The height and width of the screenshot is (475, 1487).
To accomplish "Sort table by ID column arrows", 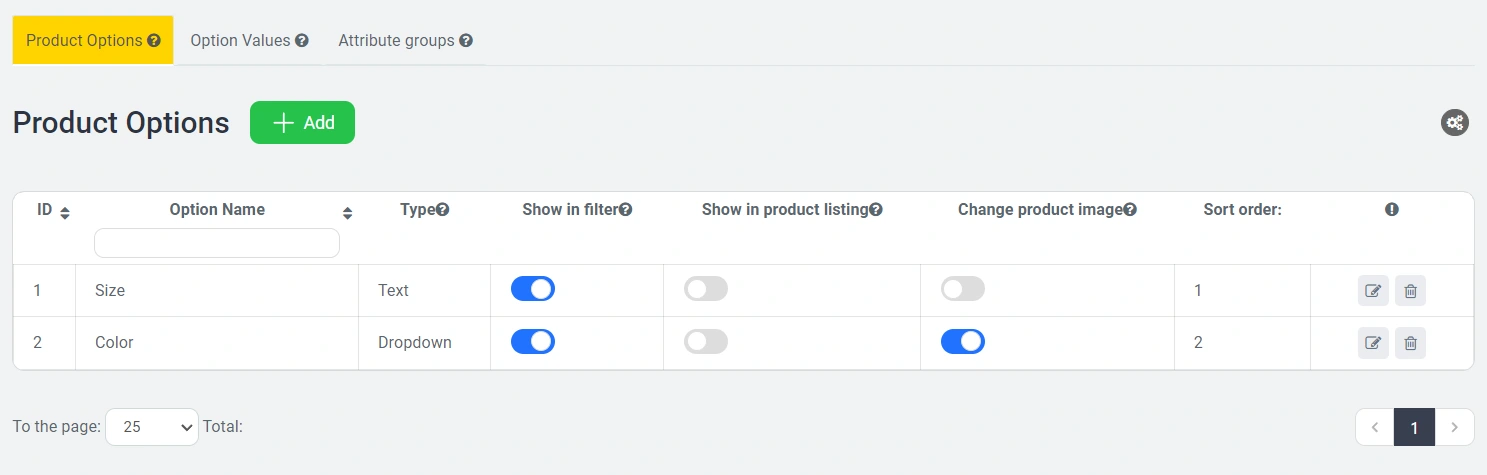I will [x=65, y=213].
